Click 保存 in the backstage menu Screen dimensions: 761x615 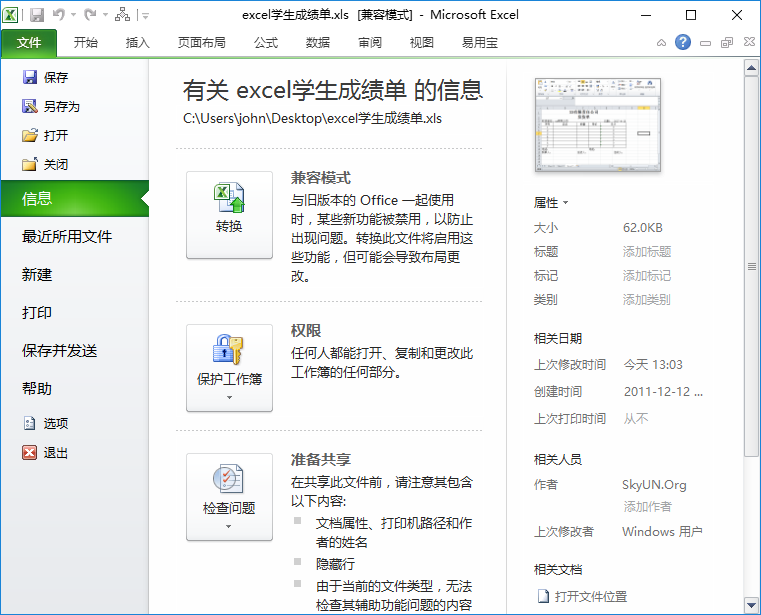point(46,77)
